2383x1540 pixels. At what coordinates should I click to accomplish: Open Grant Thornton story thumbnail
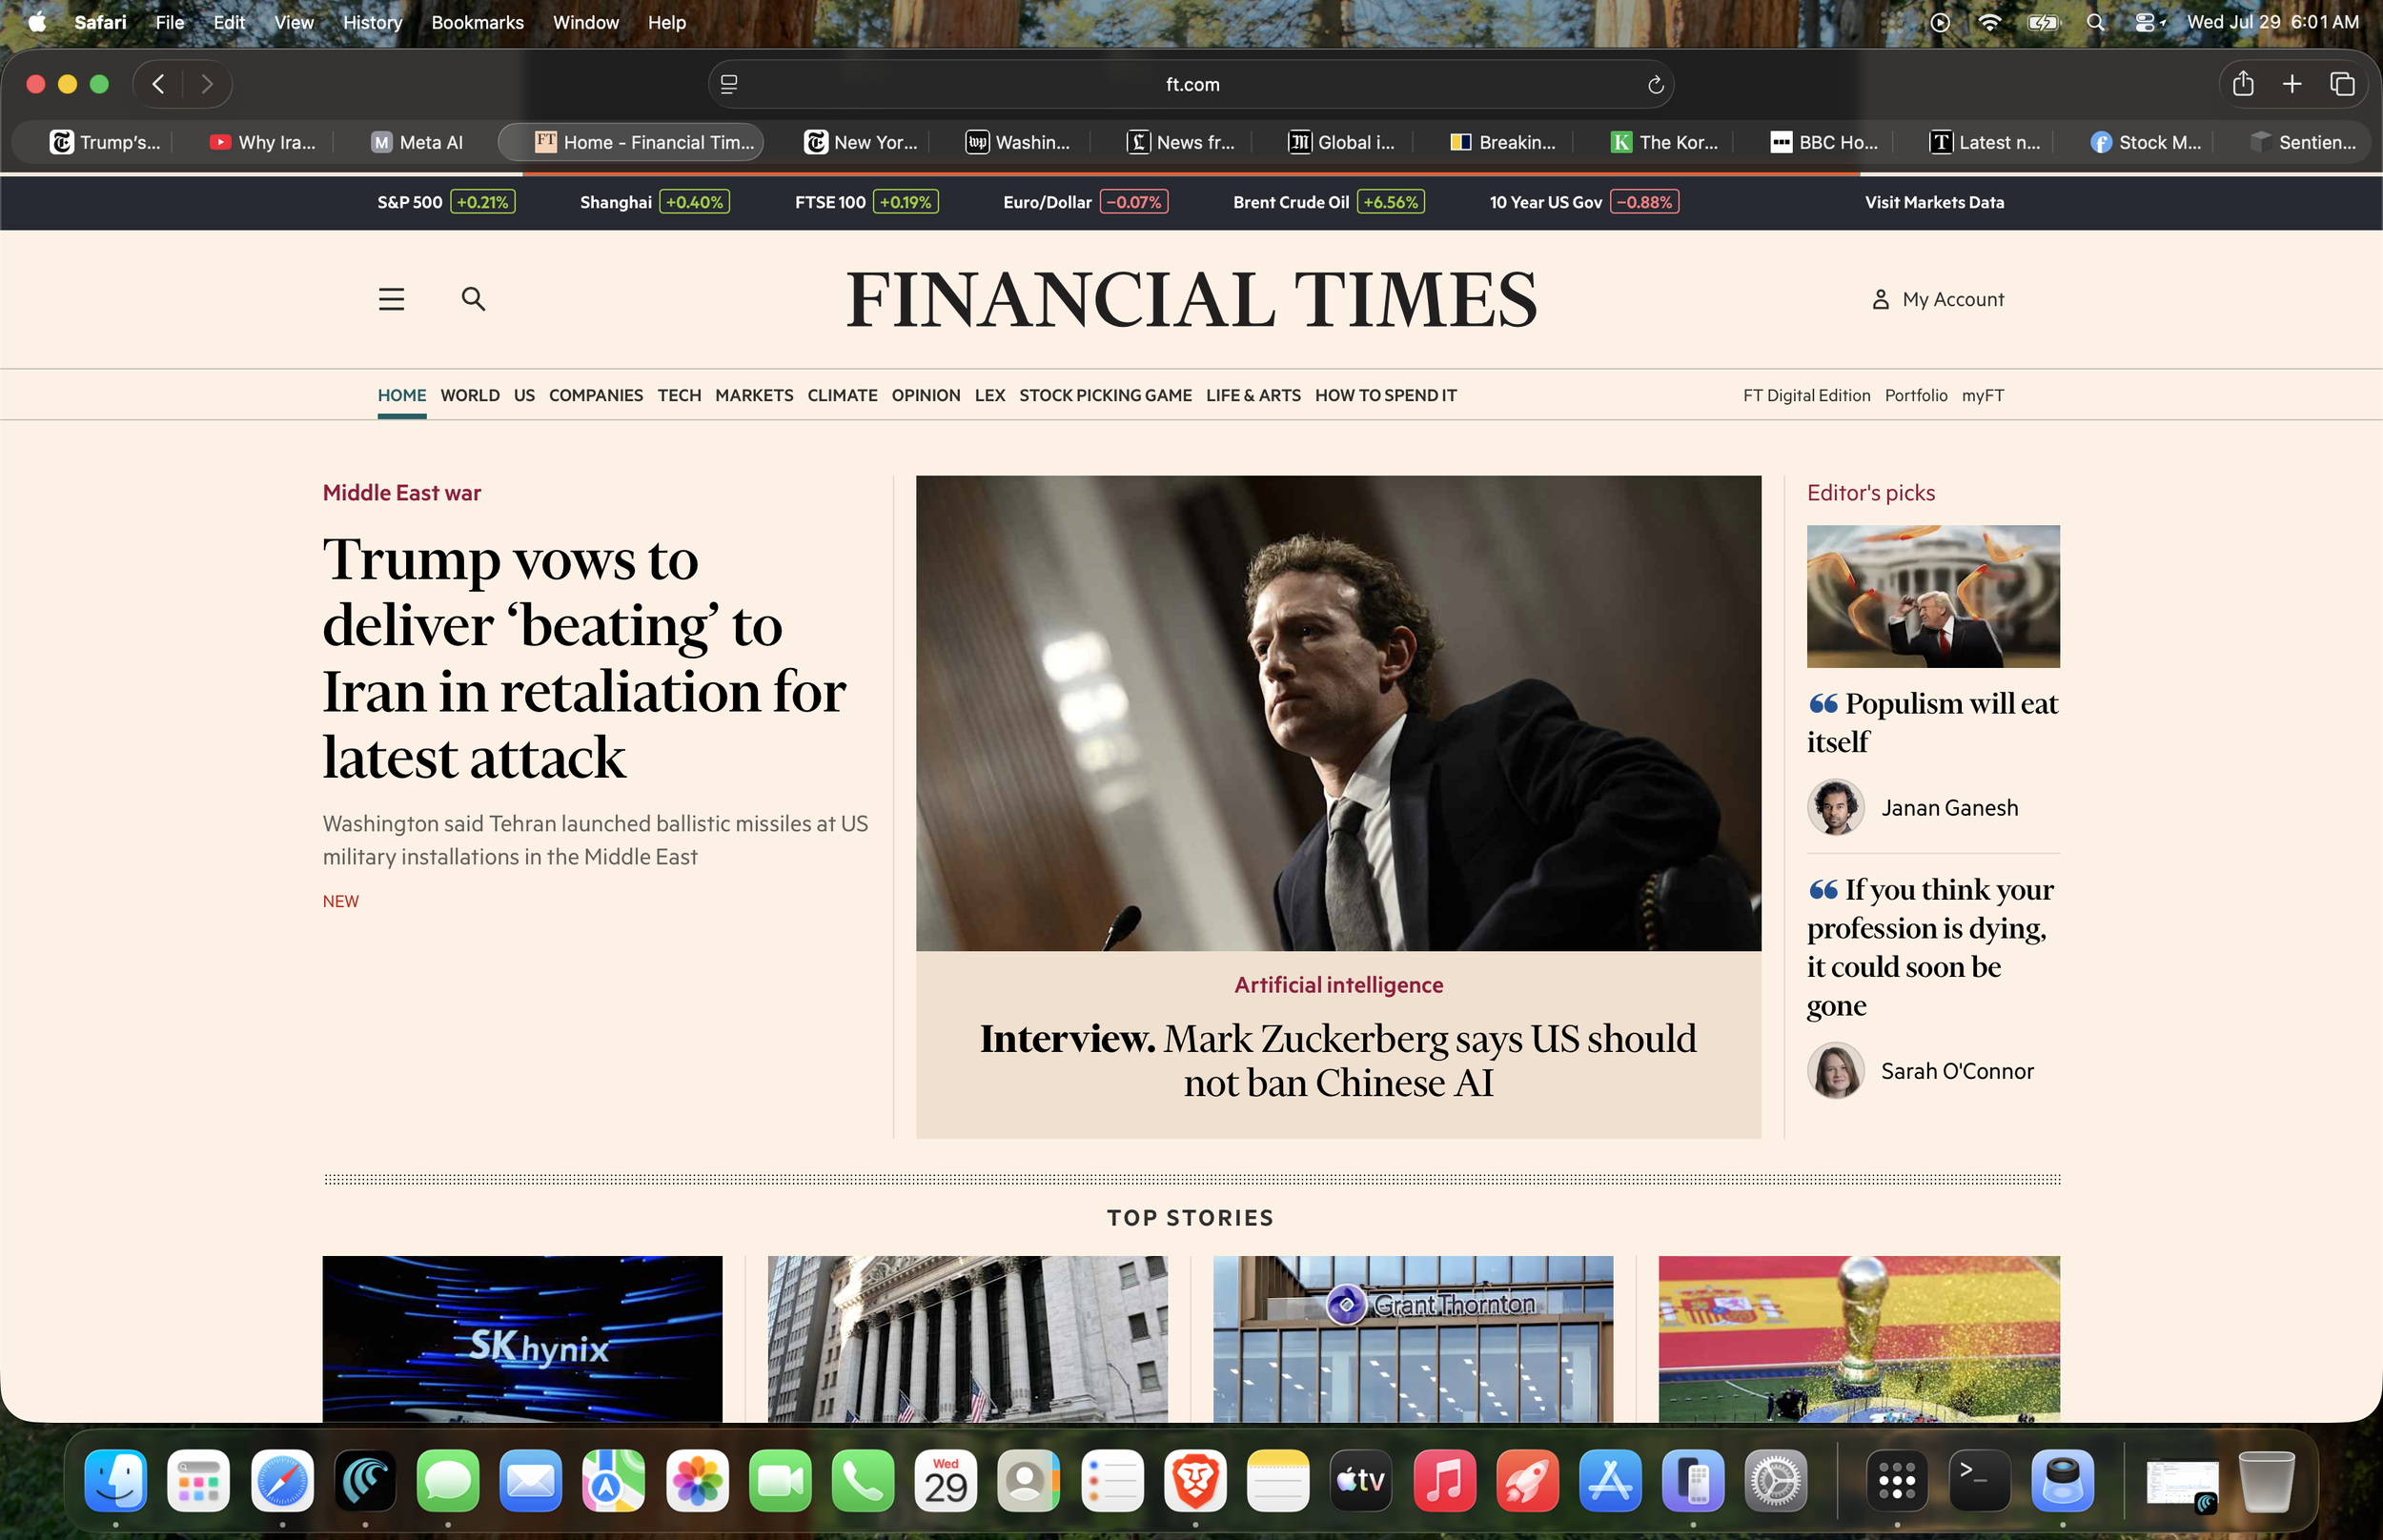click(1412, 1339)
